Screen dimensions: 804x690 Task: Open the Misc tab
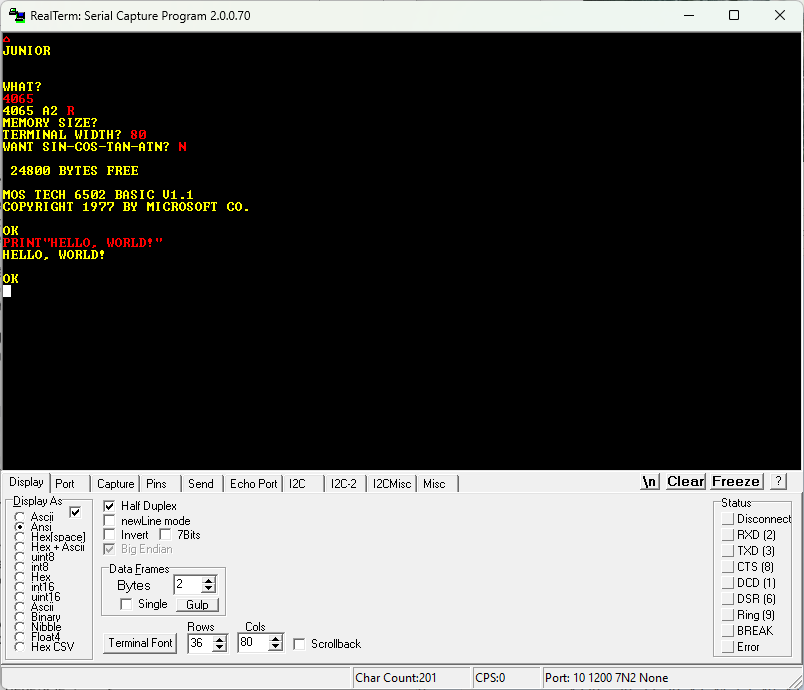434,483
